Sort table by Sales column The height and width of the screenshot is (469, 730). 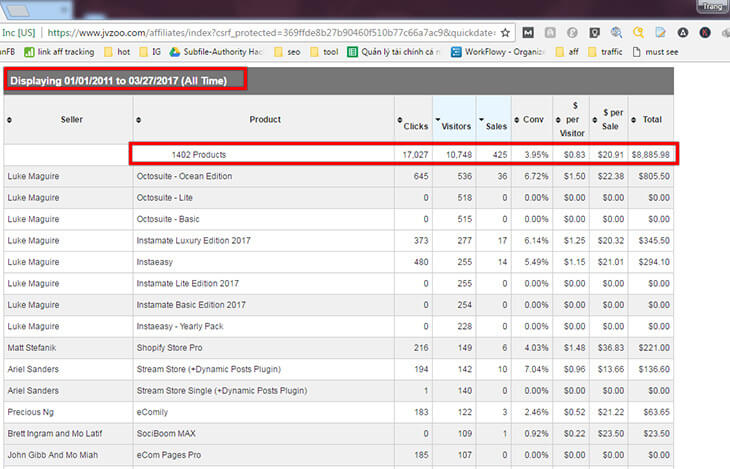[493, 120]
